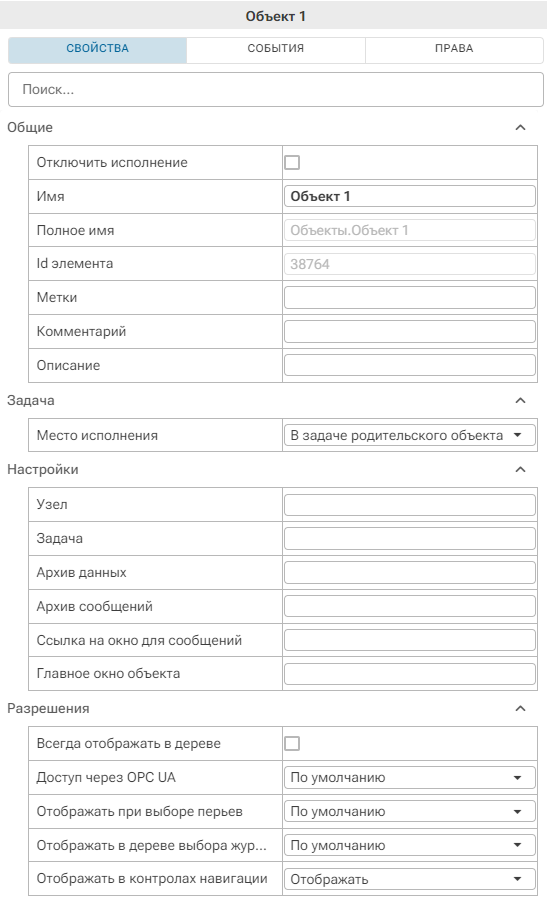547x902 pixels.
Task: Switch to the Права tab
Action: pos(454,49)
